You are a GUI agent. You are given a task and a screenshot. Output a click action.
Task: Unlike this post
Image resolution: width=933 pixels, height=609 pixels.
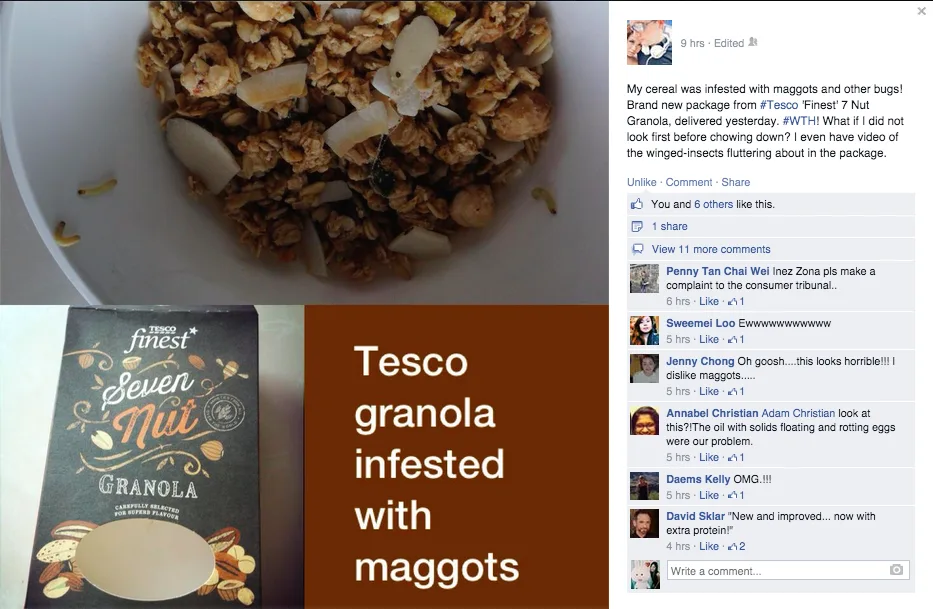pyautogui.click(x=641, y=182)
